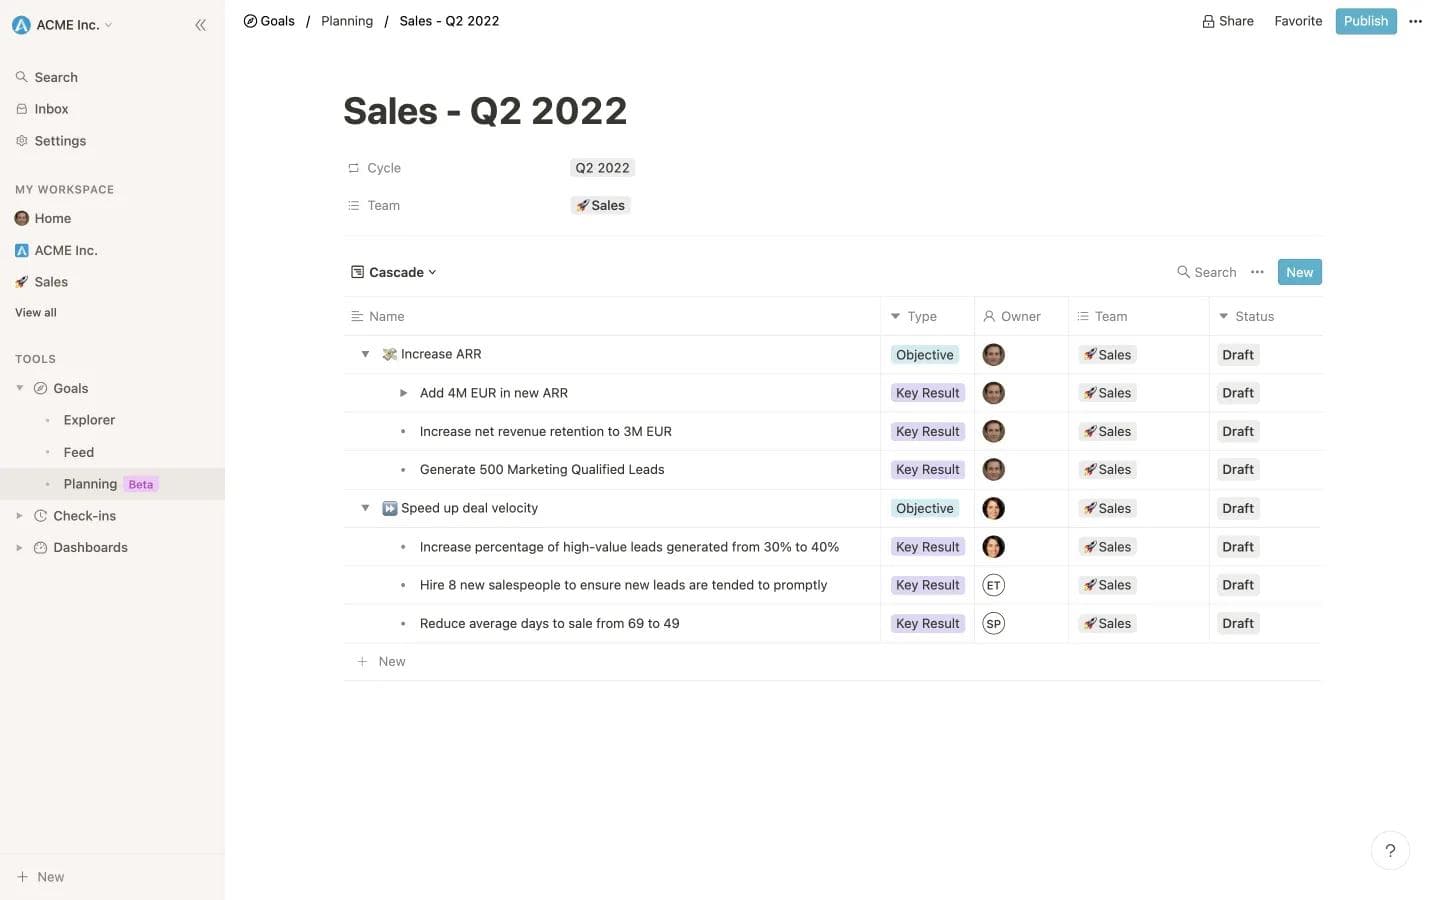
Task: Collapse the Increase ARR objective
Action: coord(365,353)
